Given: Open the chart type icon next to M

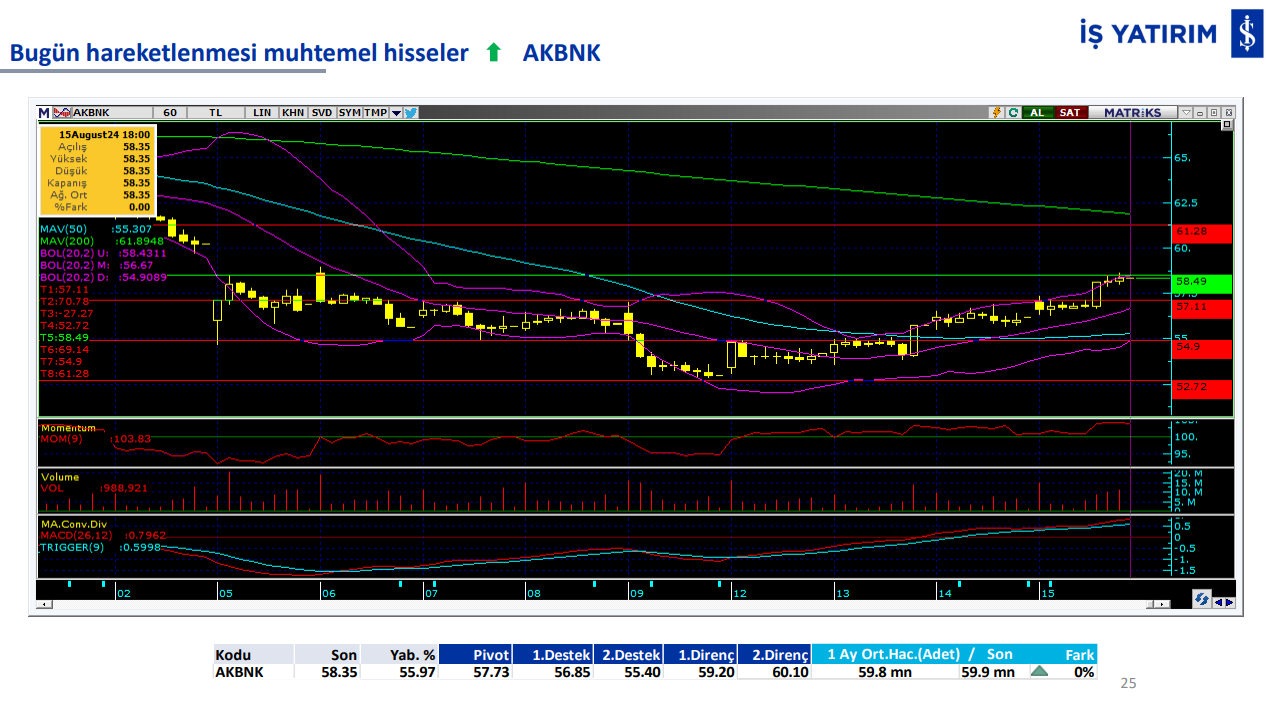Looking at the screenshot, I should [62, 112].
